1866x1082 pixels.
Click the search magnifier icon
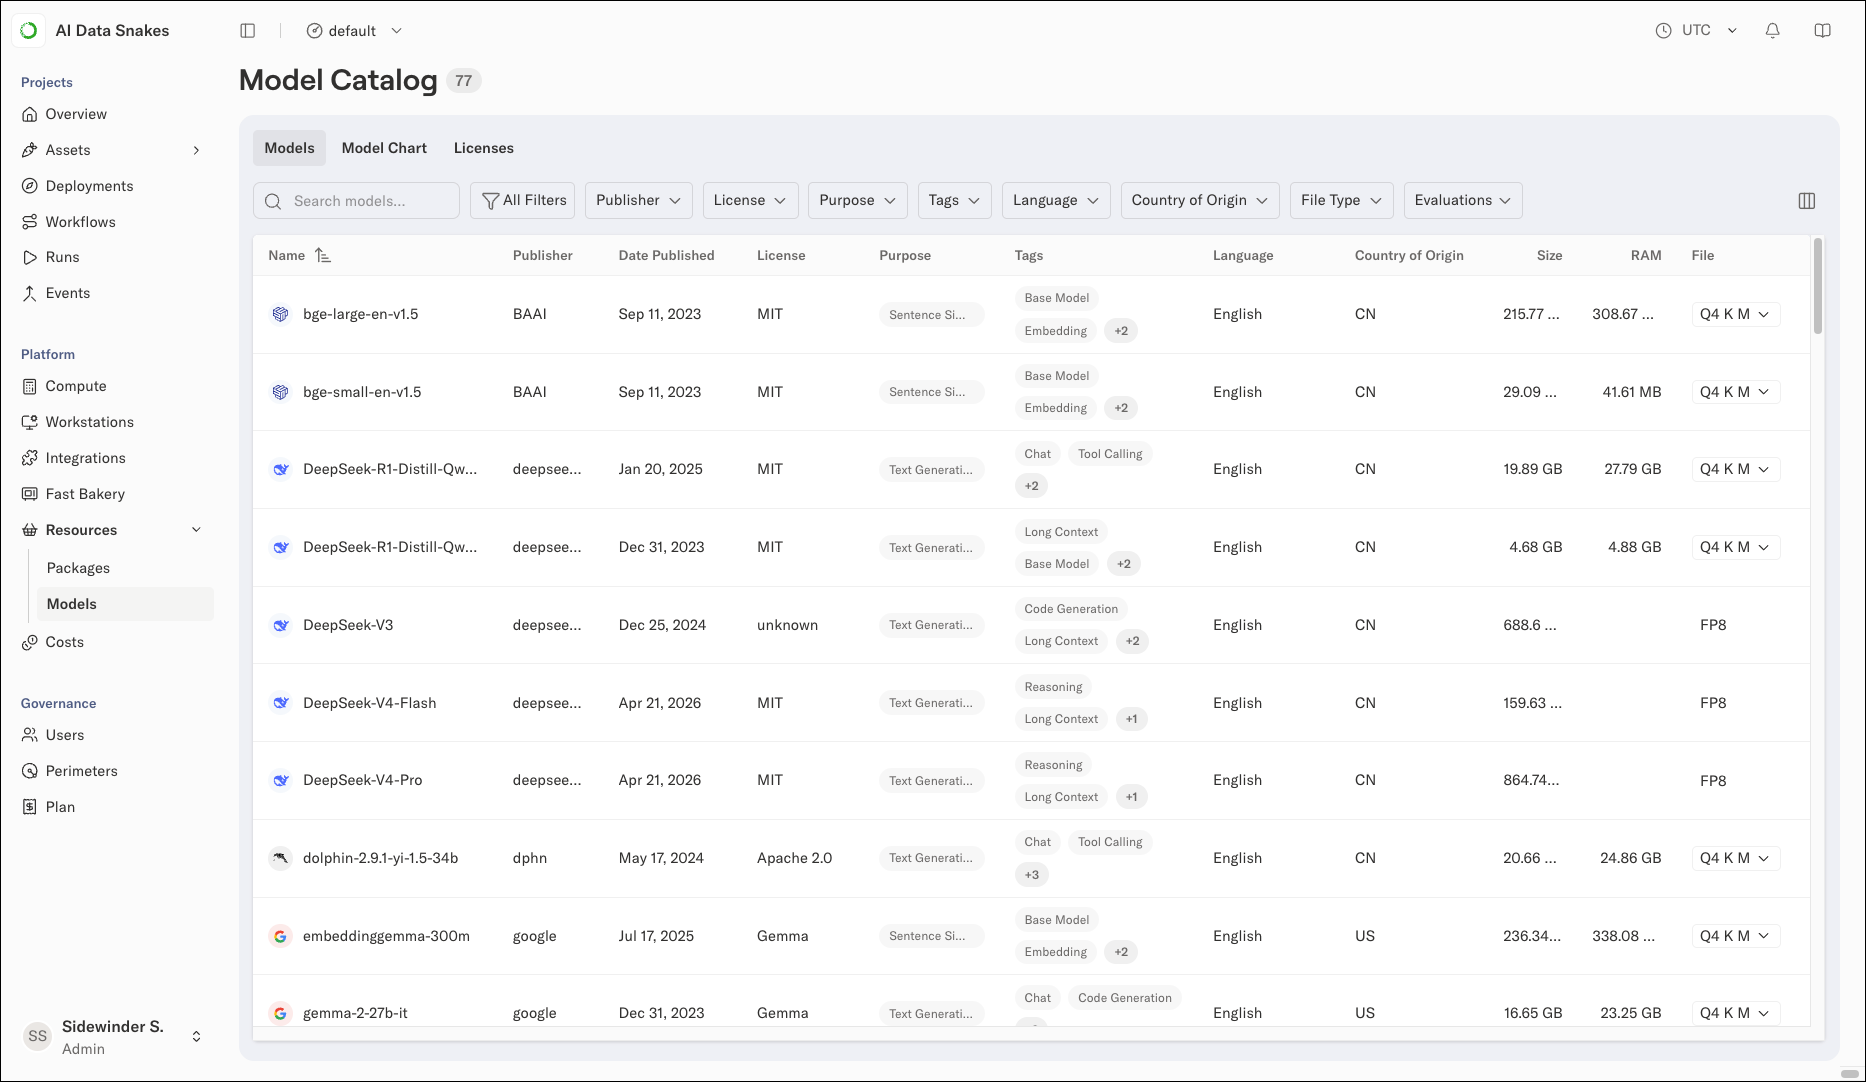pos(273,201)
